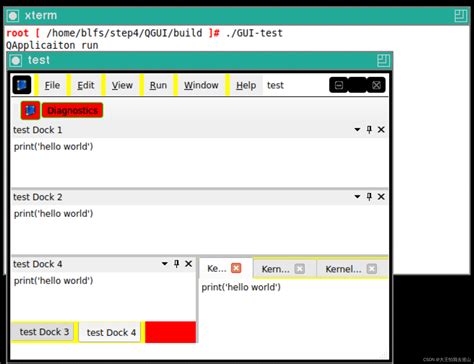Viewport: 474px width, 364px height.
Task: Click the red Diagnostics button
Action: tap(72, 110)
